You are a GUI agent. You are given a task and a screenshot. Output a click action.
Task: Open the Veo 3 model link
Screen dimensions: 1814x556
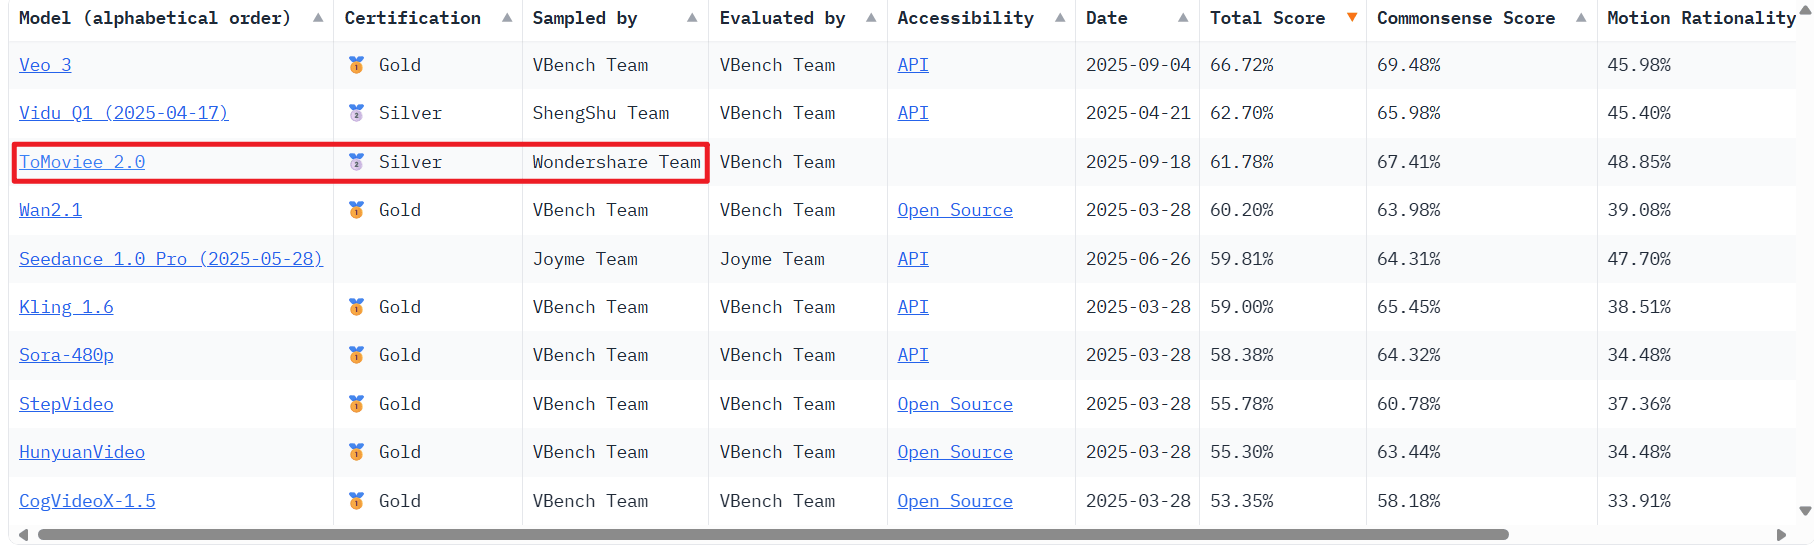[45, 65]
